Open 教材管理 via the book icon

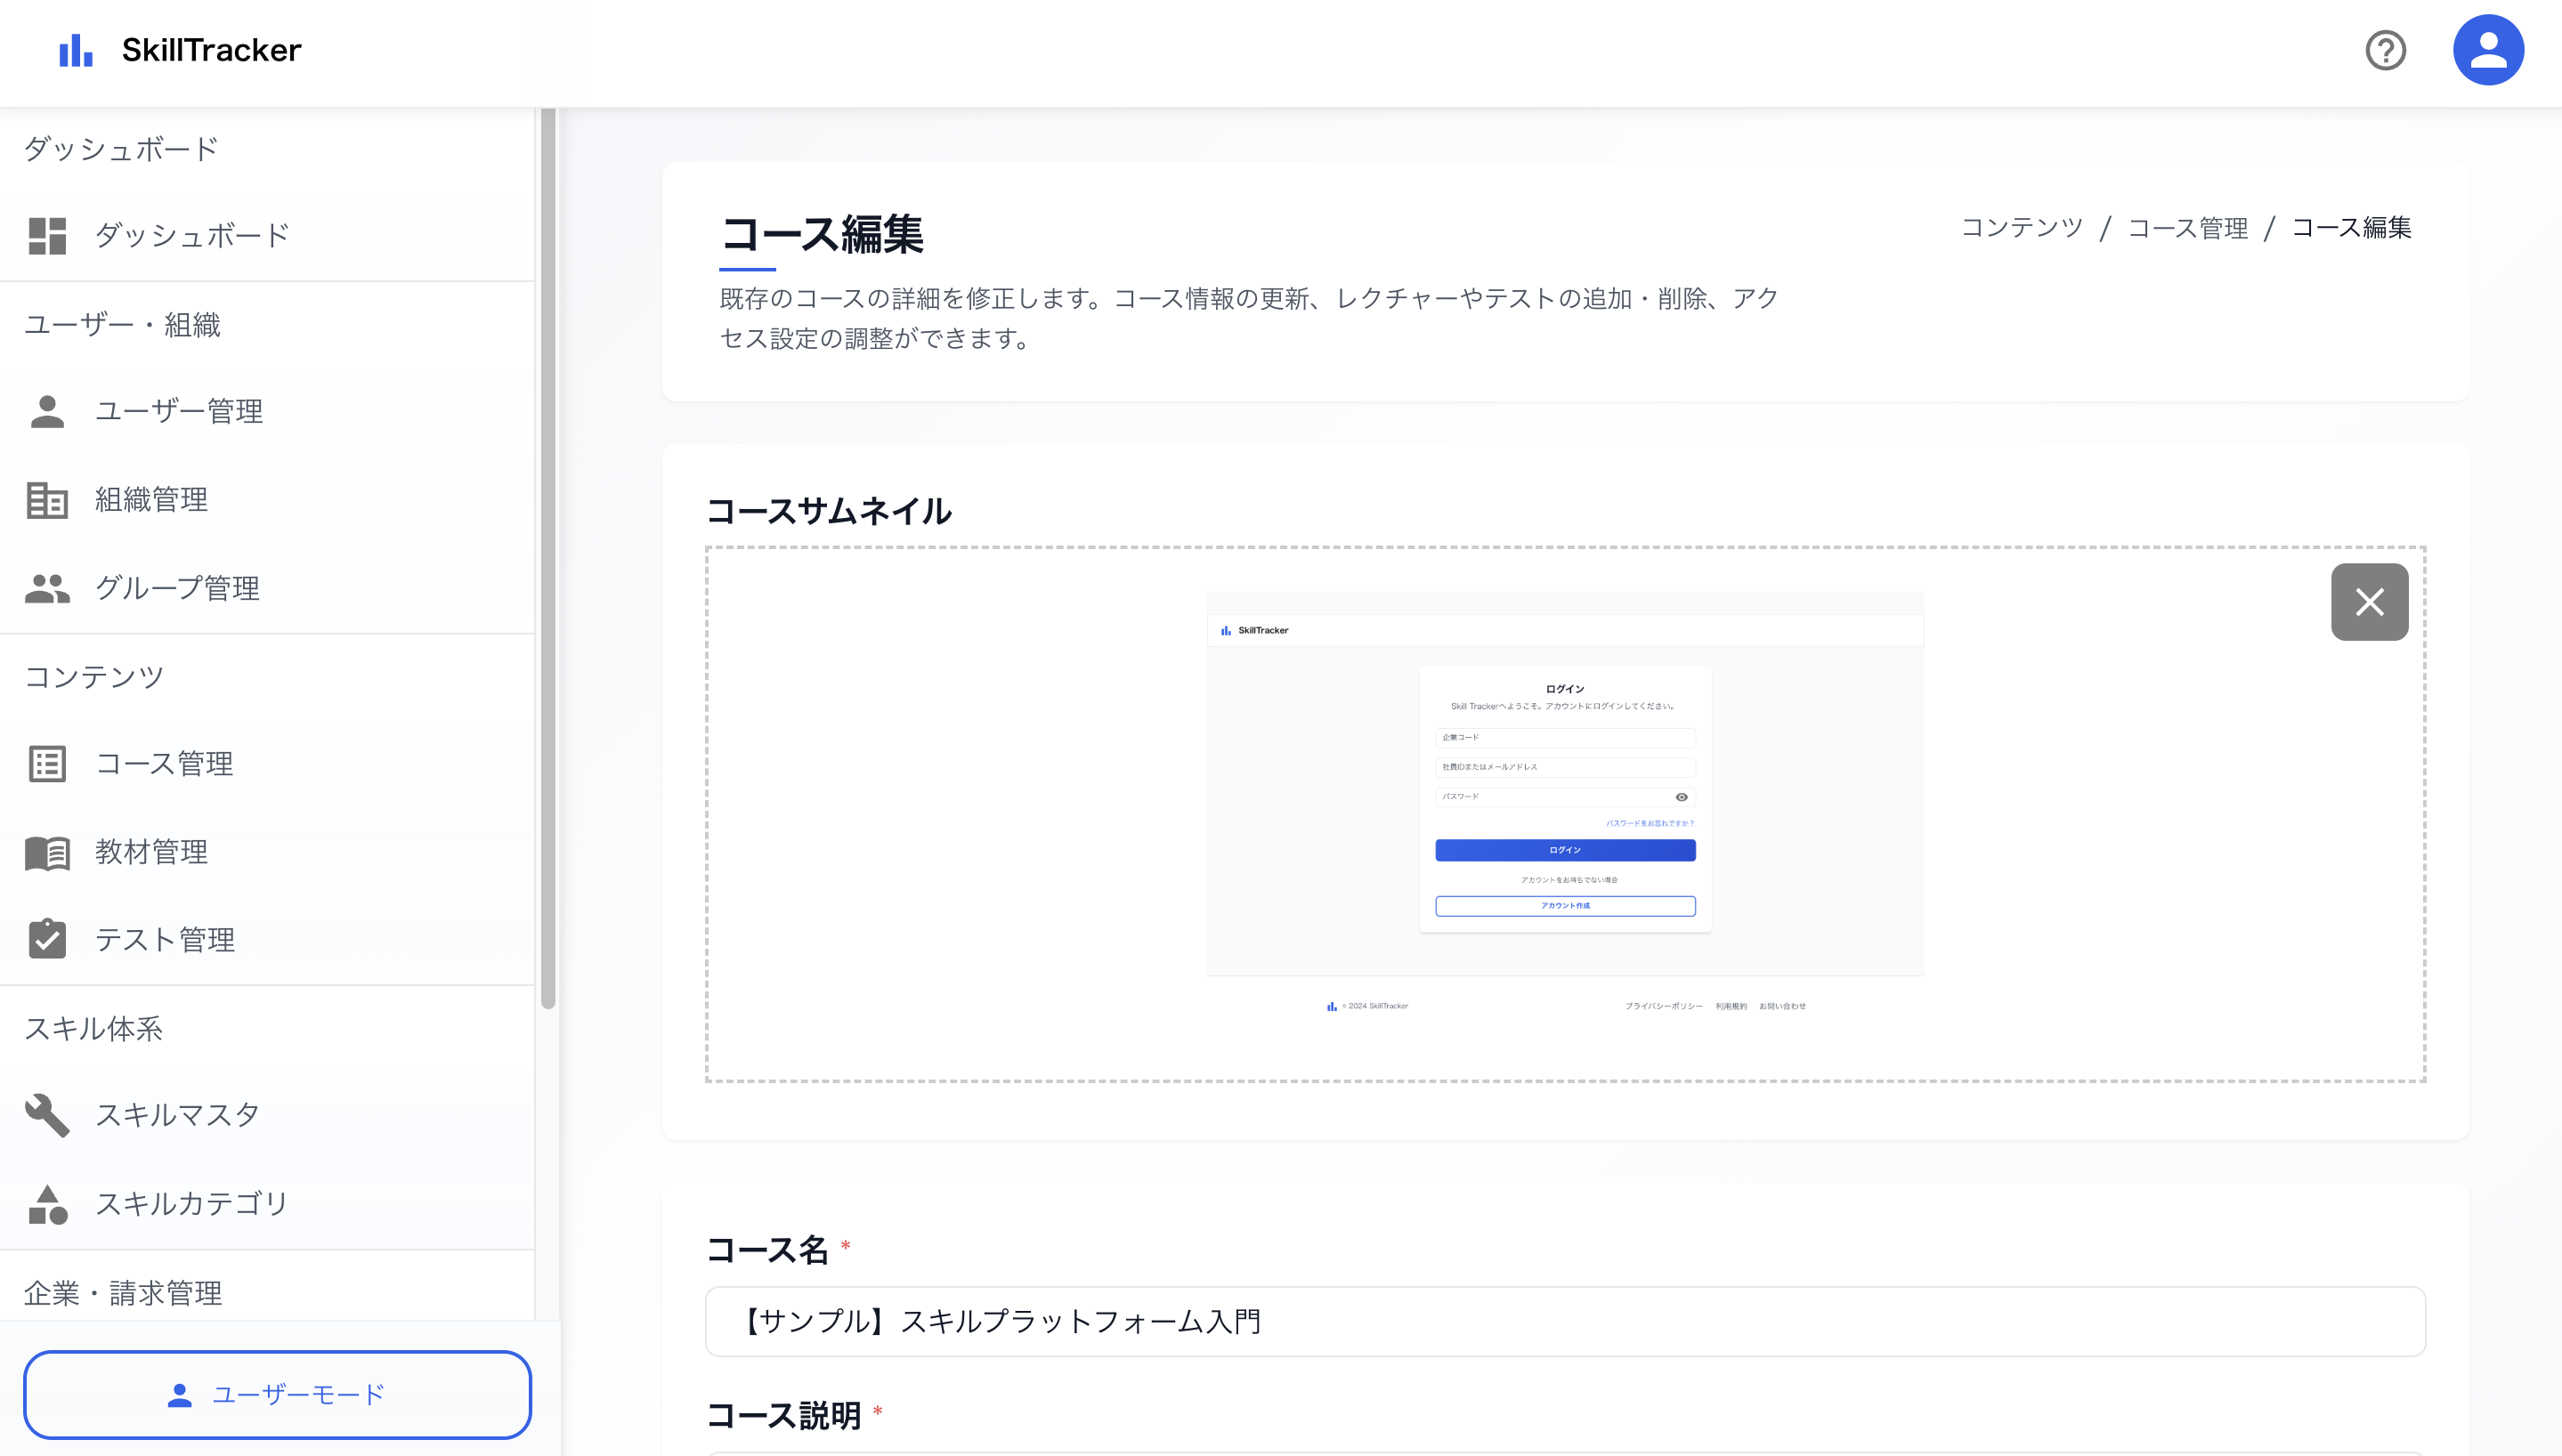click(x=46, y=852)
